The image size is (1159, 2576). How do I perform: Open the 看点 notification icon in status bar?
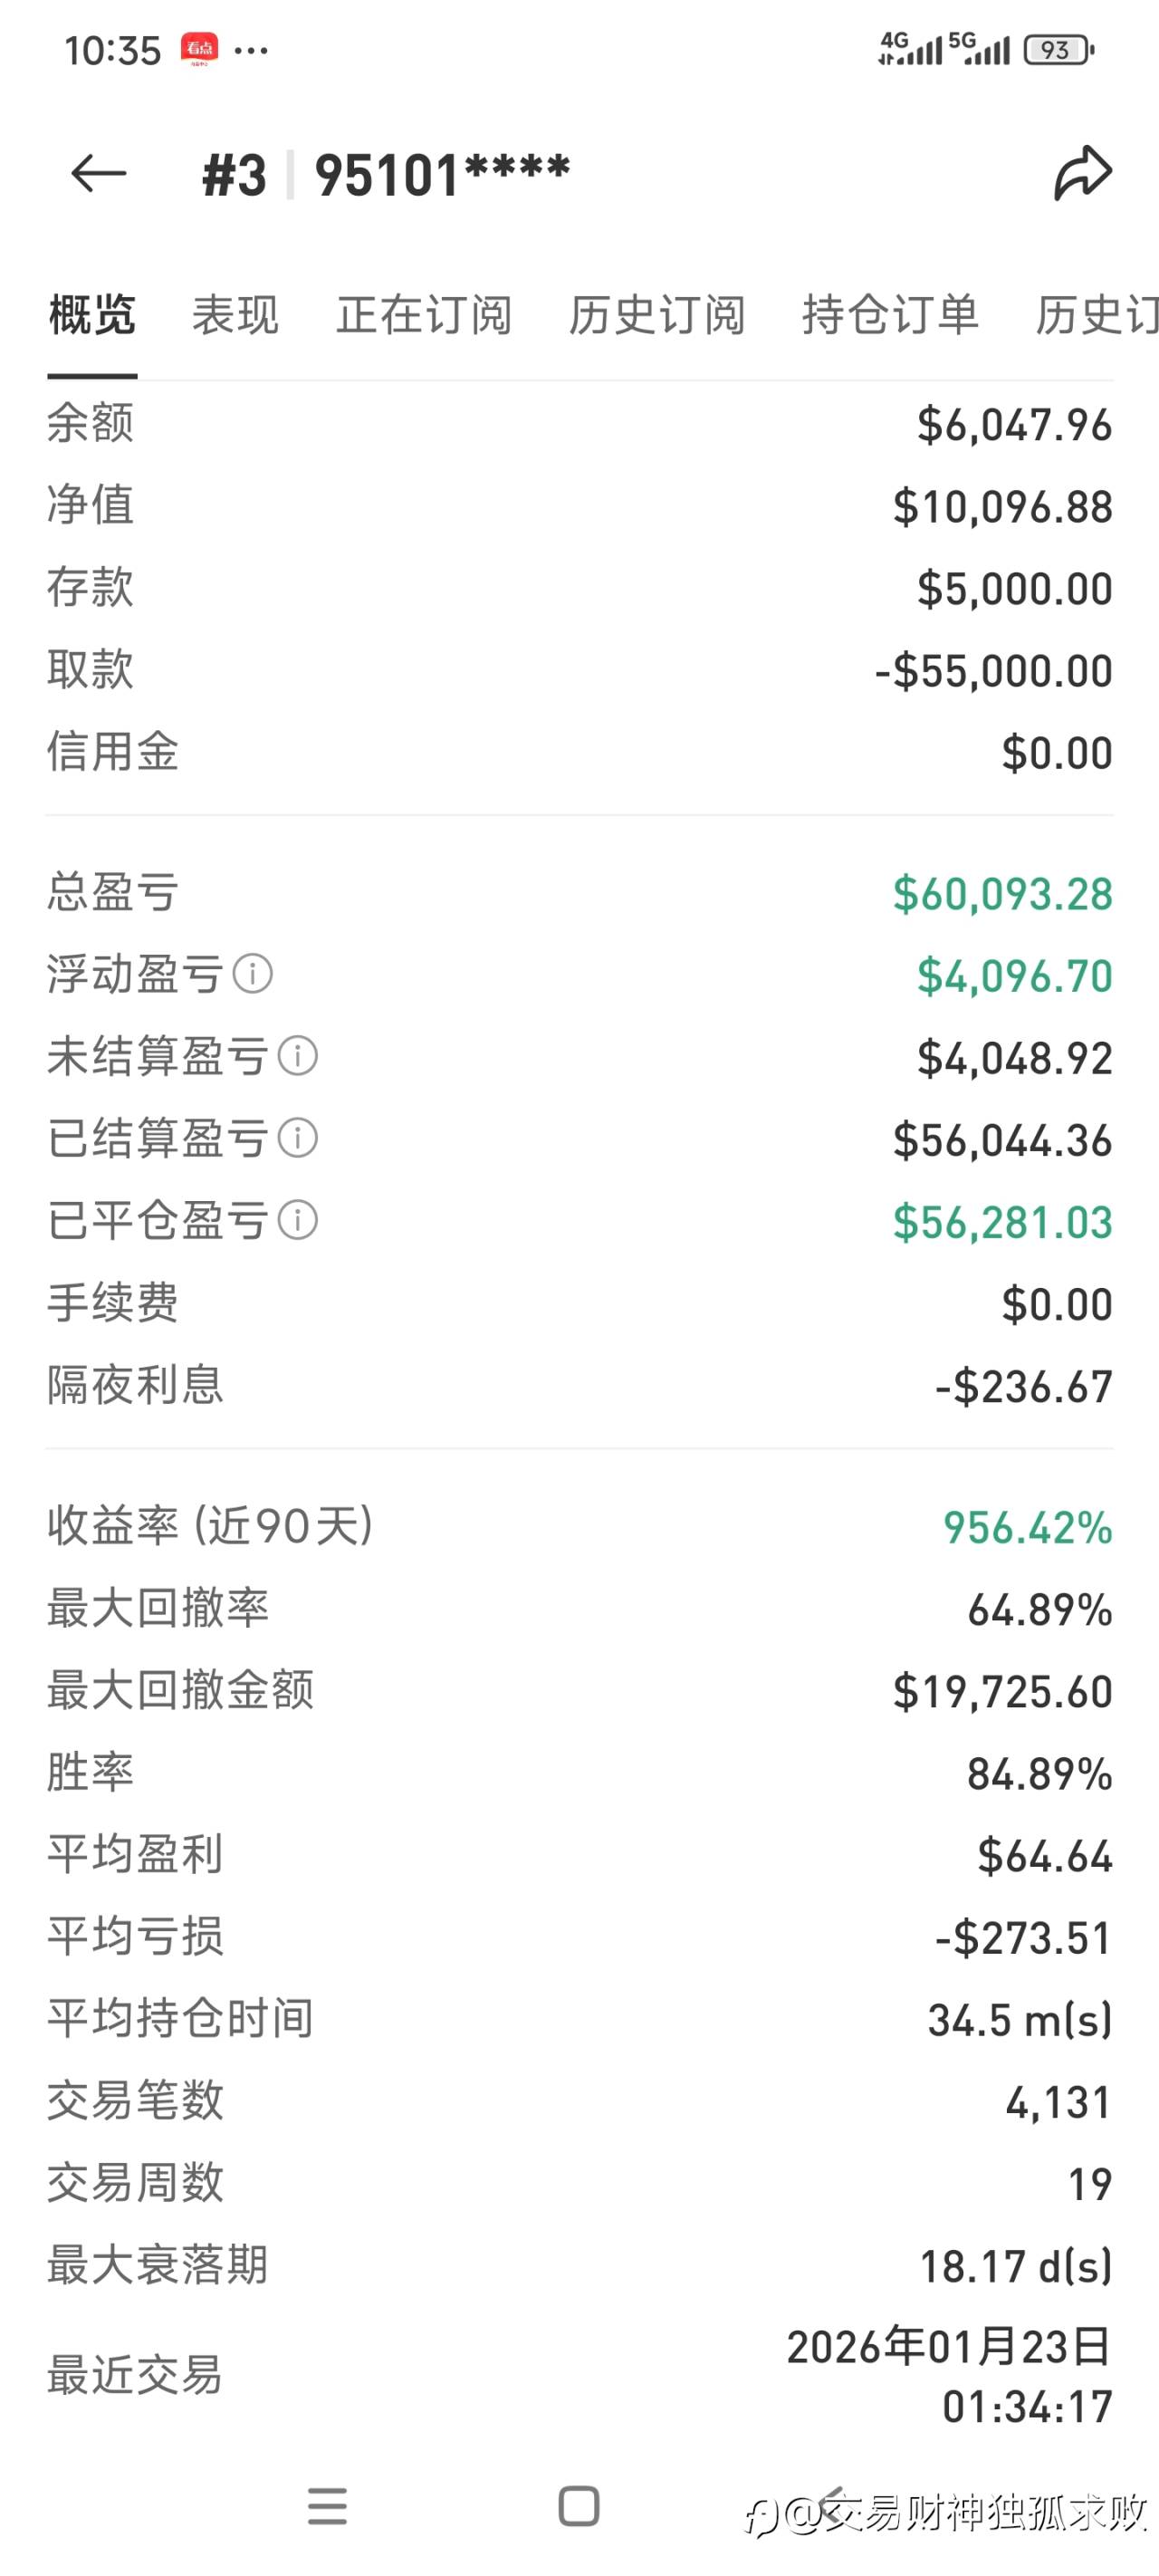click(x=199, y=49)
